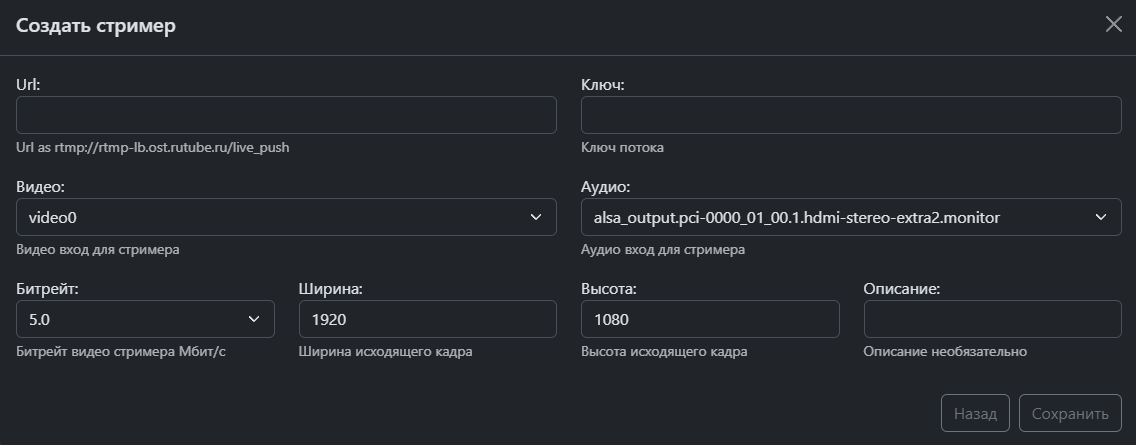Click the Битрейт: label text
Screen dimensions: 1136x445
[x=47, y=289]
